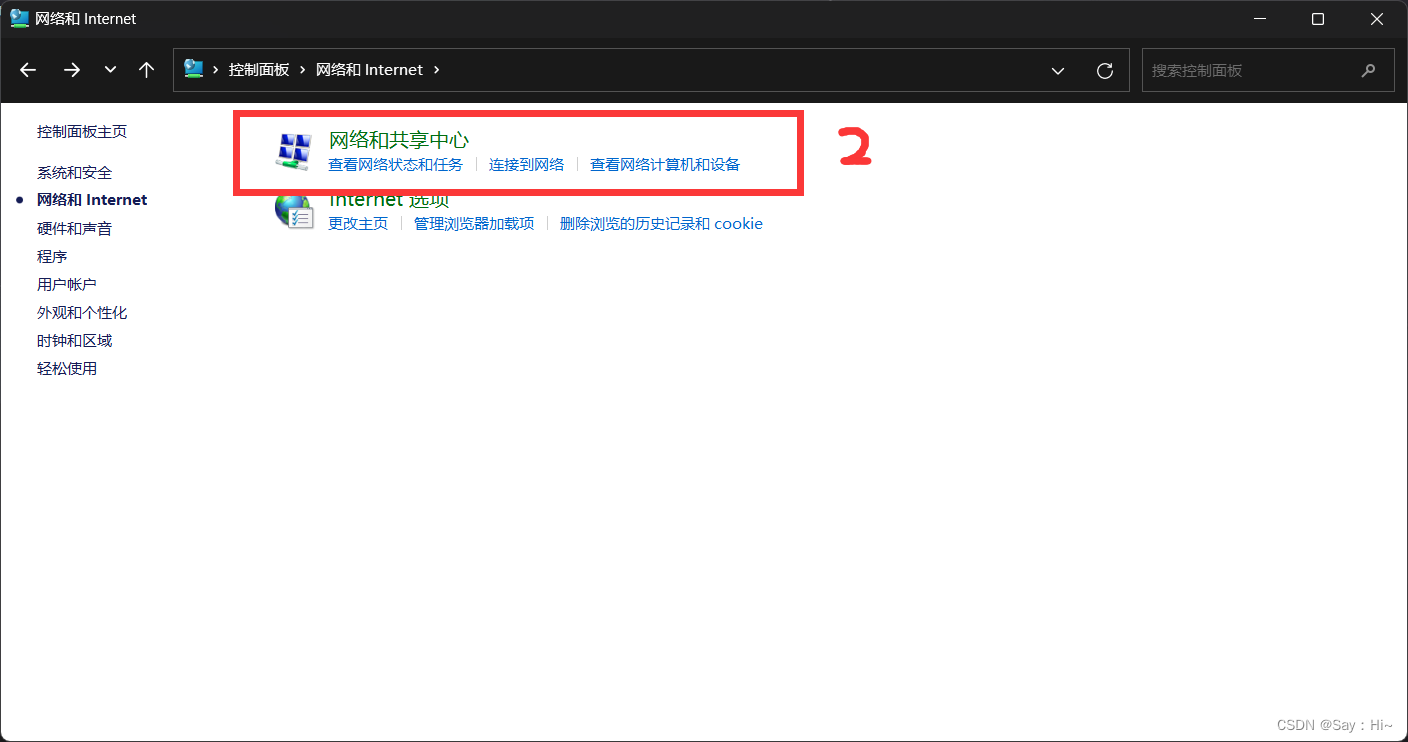Open the chevron after 网络和 Internet breadcrumb

click(x=437, y=70)
